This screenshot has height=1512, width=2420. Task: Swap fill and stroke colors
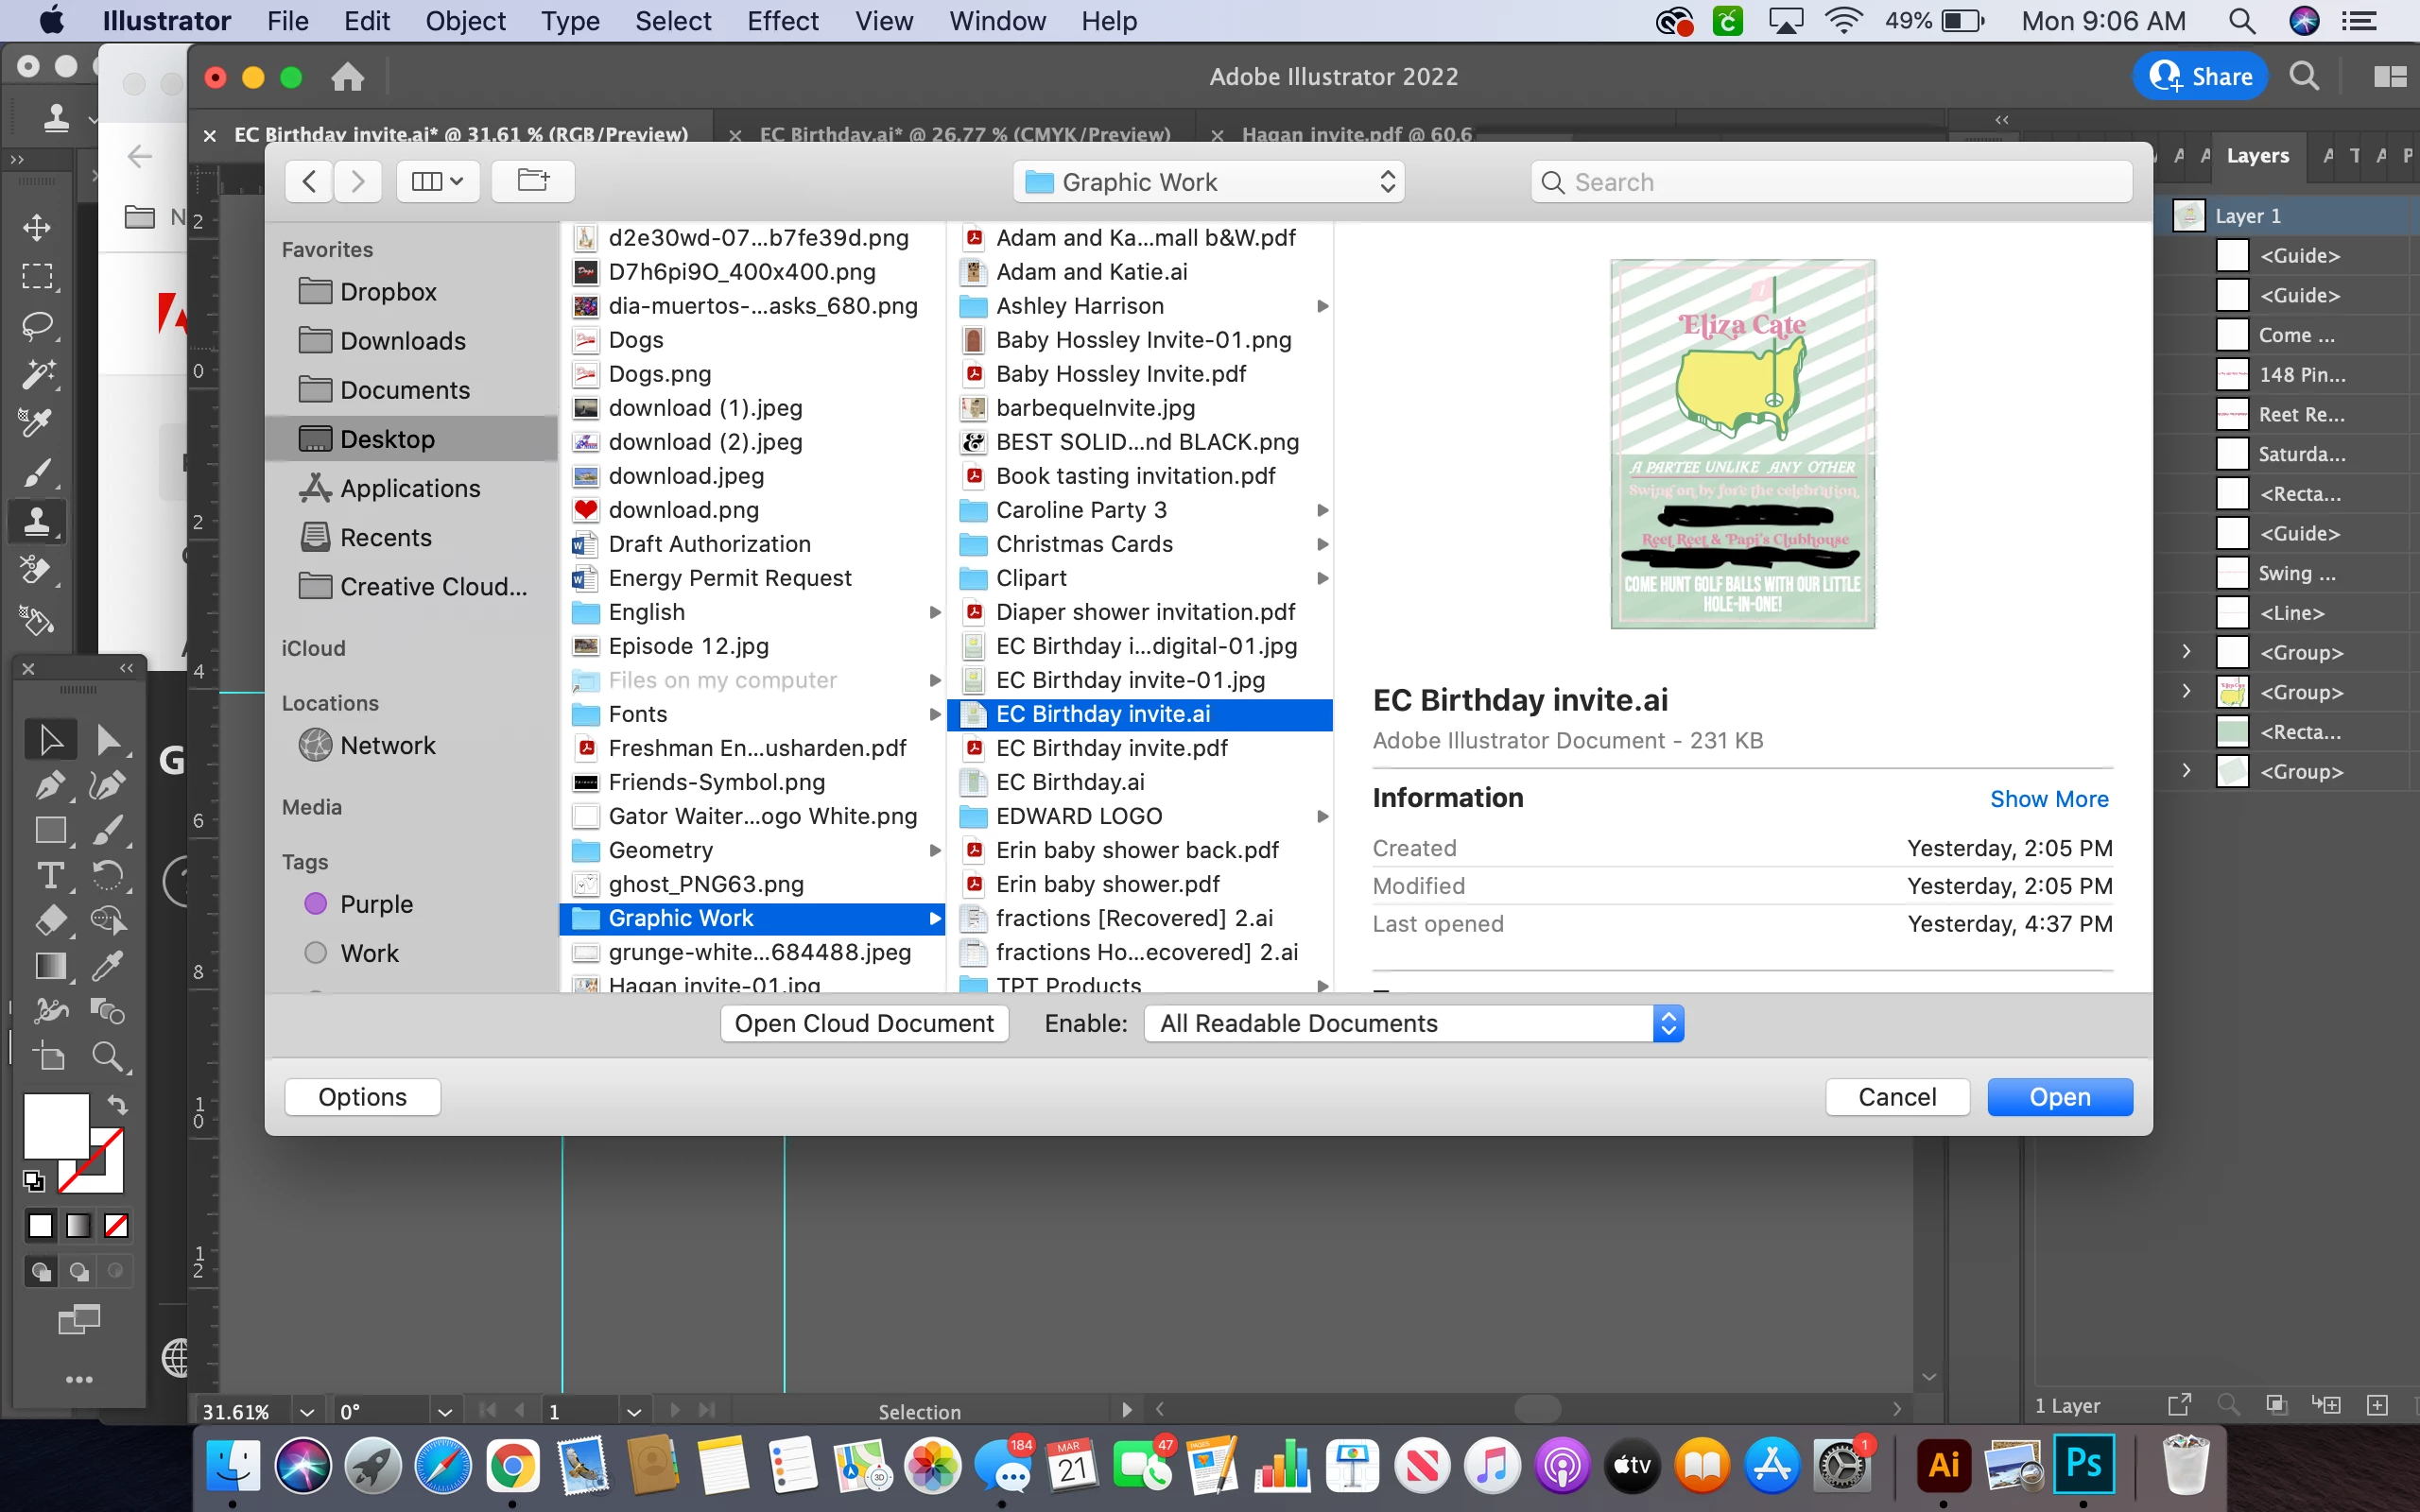pos(118,1105)
